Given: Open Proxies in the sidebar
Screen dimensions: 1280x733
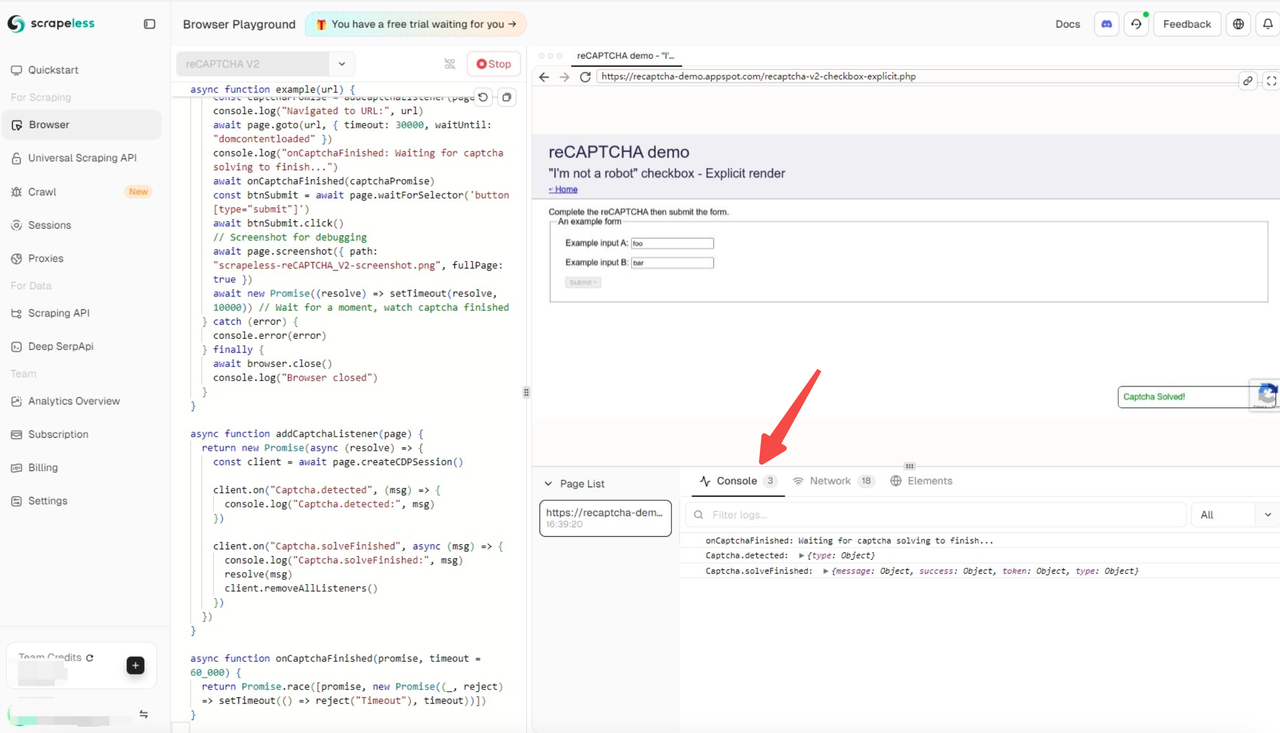Looking at the screenshot, I should (x=46, y=258).
